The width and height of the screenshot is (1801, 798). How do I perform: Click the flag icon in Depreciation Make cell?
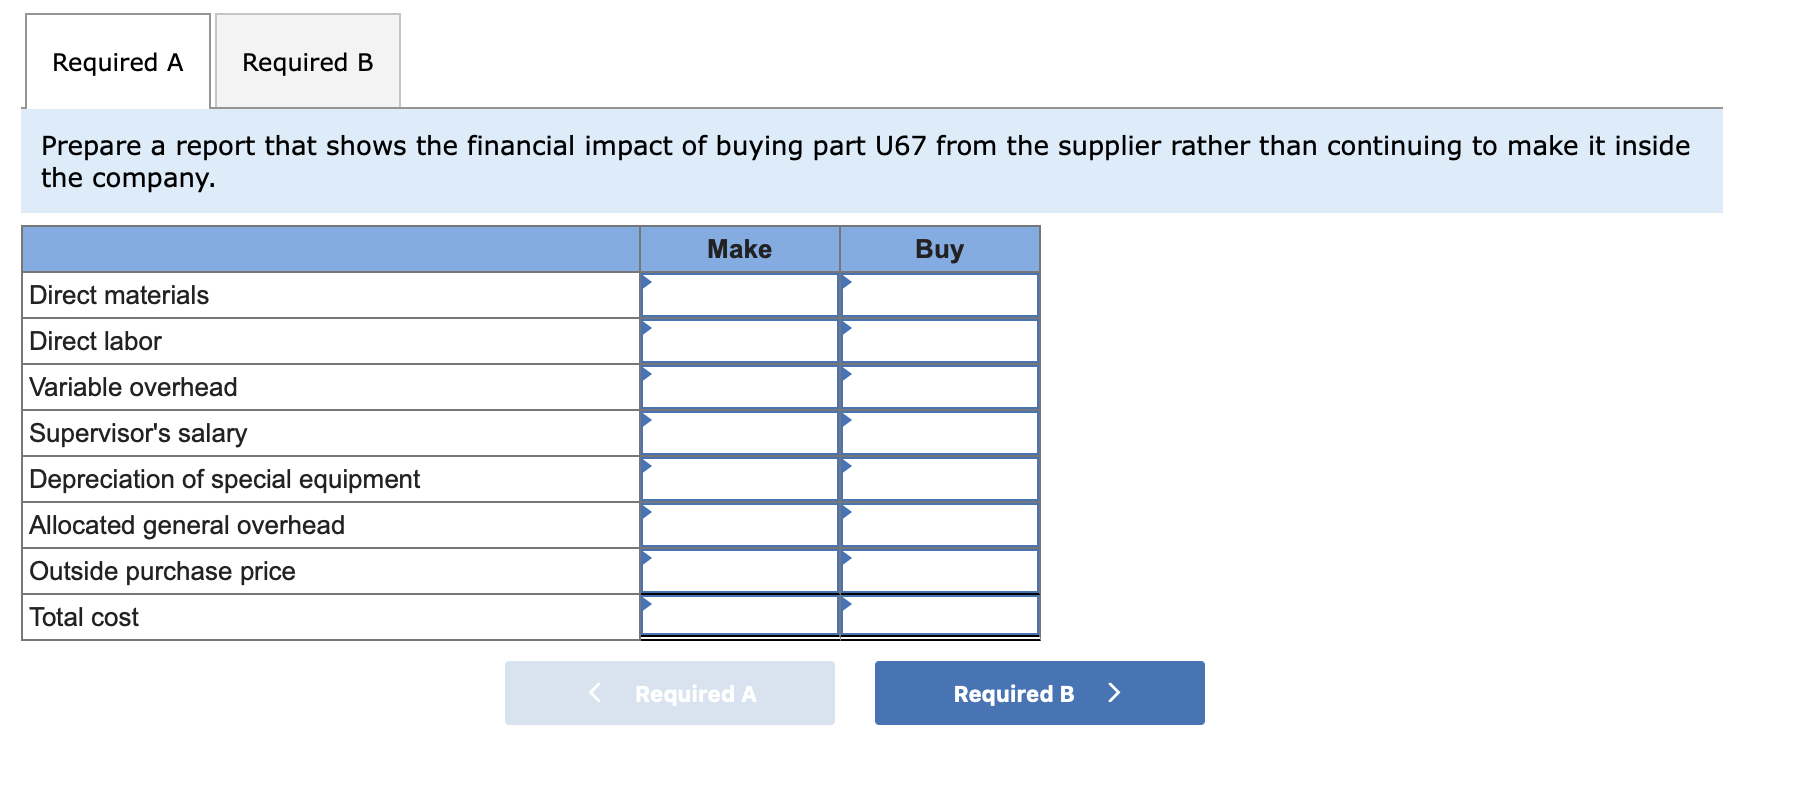tap(647, 465)
